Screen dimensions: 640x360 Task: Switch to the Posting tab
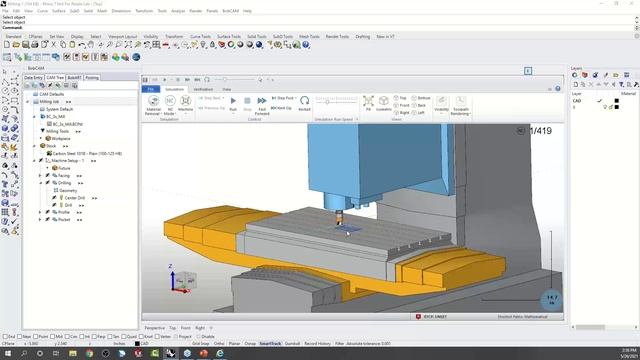[92, 78]
